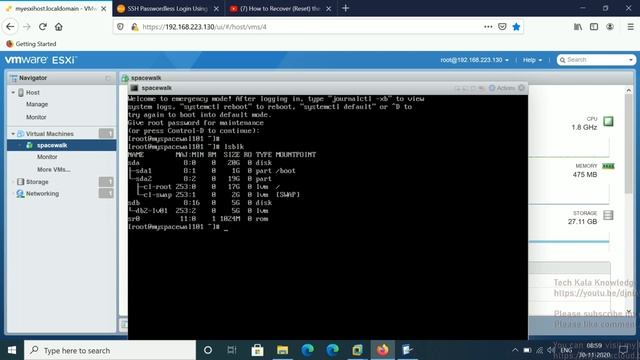Click the Virtual Machines icon in Navigator
Image resolution: width=640 pixels, height=360 pixels.
coord(20,133)
